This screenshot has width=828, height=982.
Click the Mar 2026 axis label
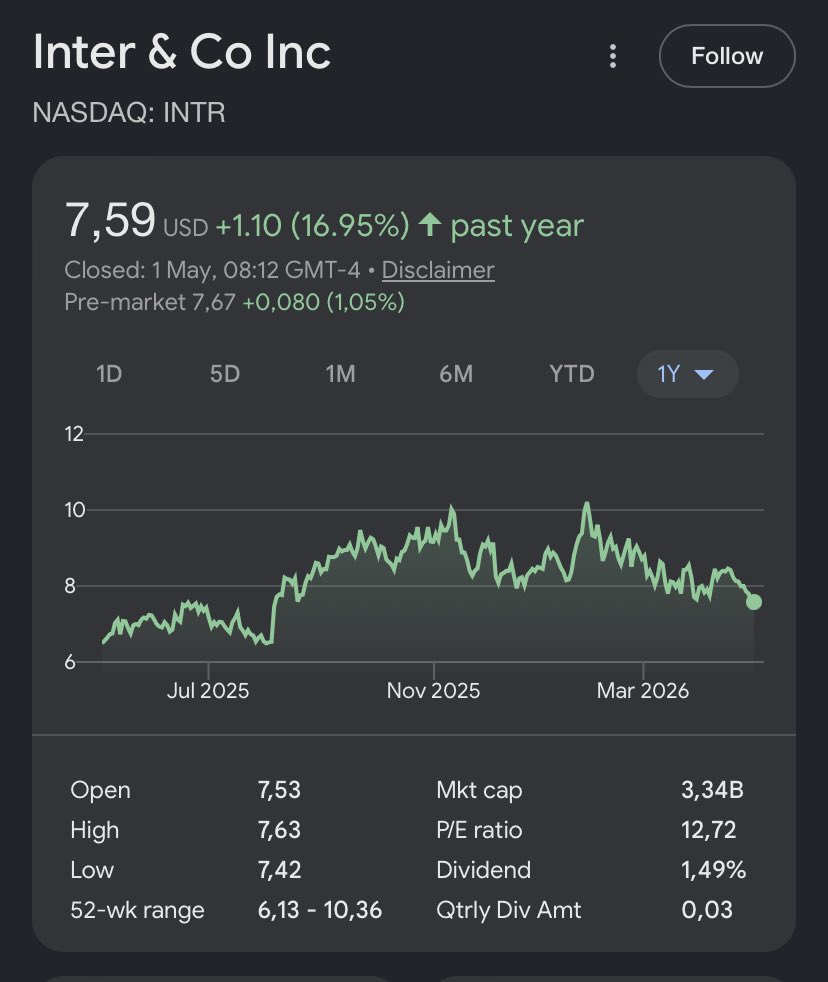643,691
